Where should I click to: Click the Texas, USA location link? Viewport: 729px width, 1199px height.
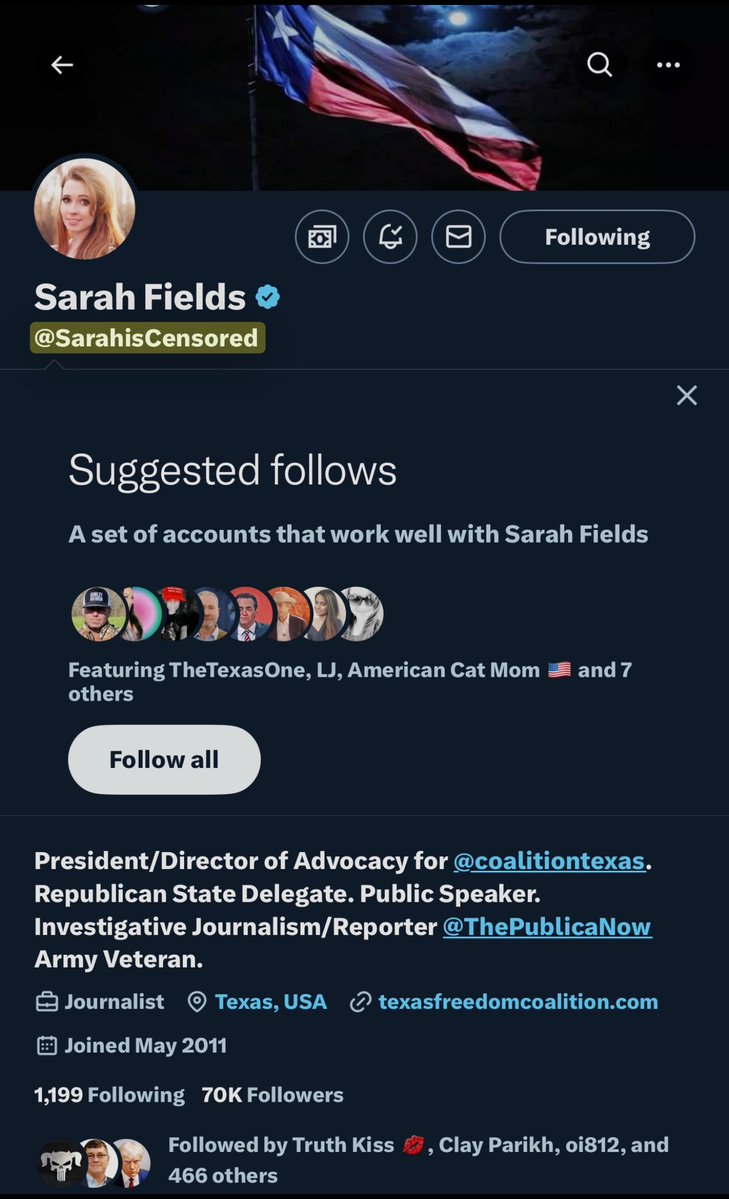pyautogui.click(x=270, y=1001)
